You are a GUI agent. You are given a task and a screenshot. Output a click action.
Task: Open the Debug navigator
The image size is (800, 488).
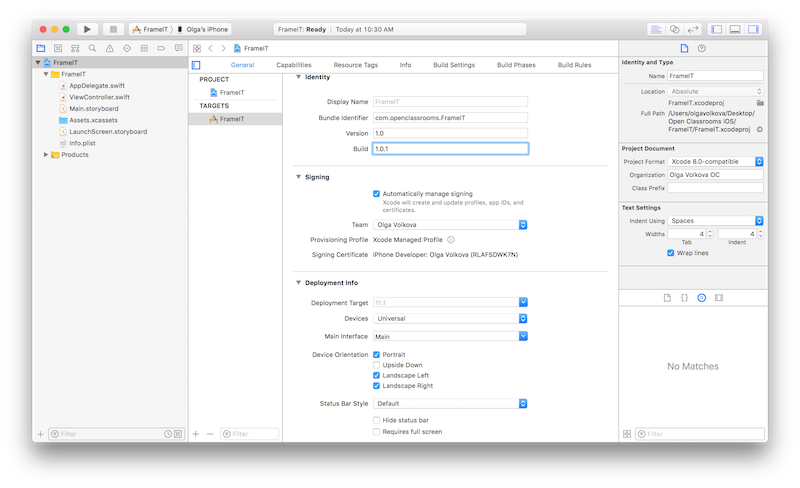point(144,48)
